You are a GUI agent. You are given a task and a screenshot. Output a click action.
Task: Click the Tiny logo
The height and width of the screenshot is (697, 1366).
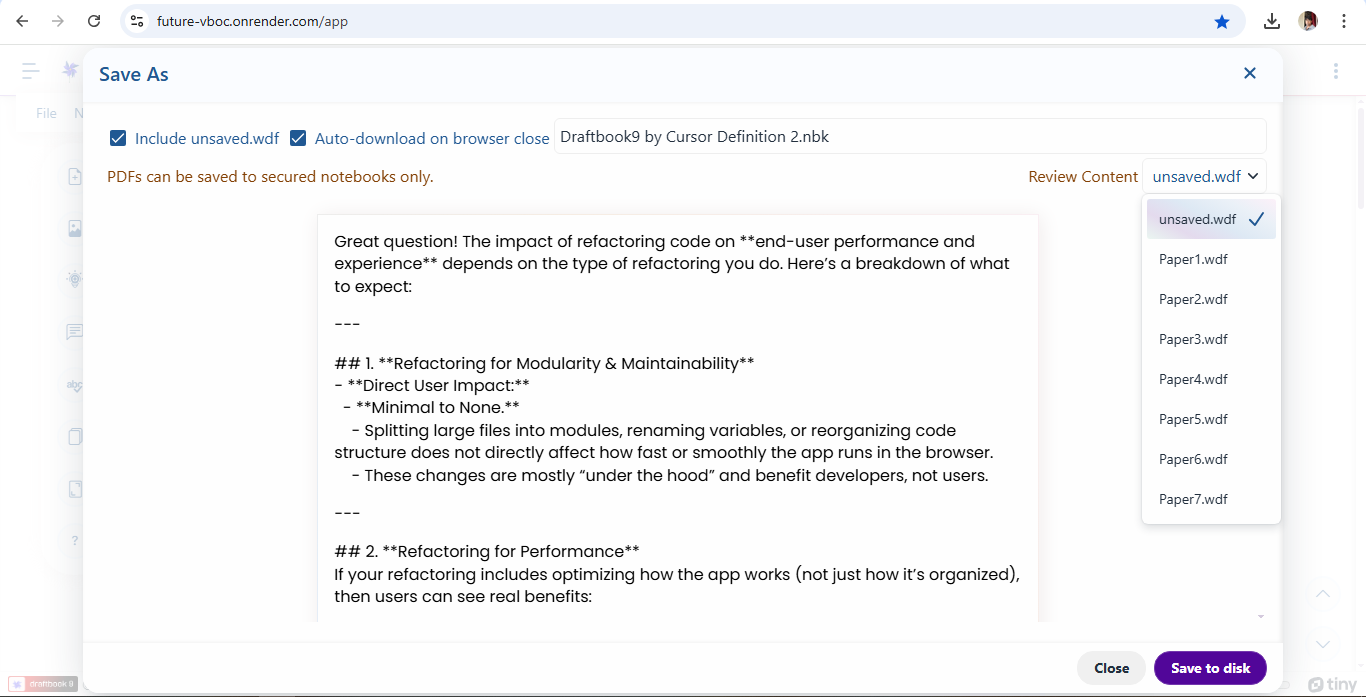point(1332,684)
